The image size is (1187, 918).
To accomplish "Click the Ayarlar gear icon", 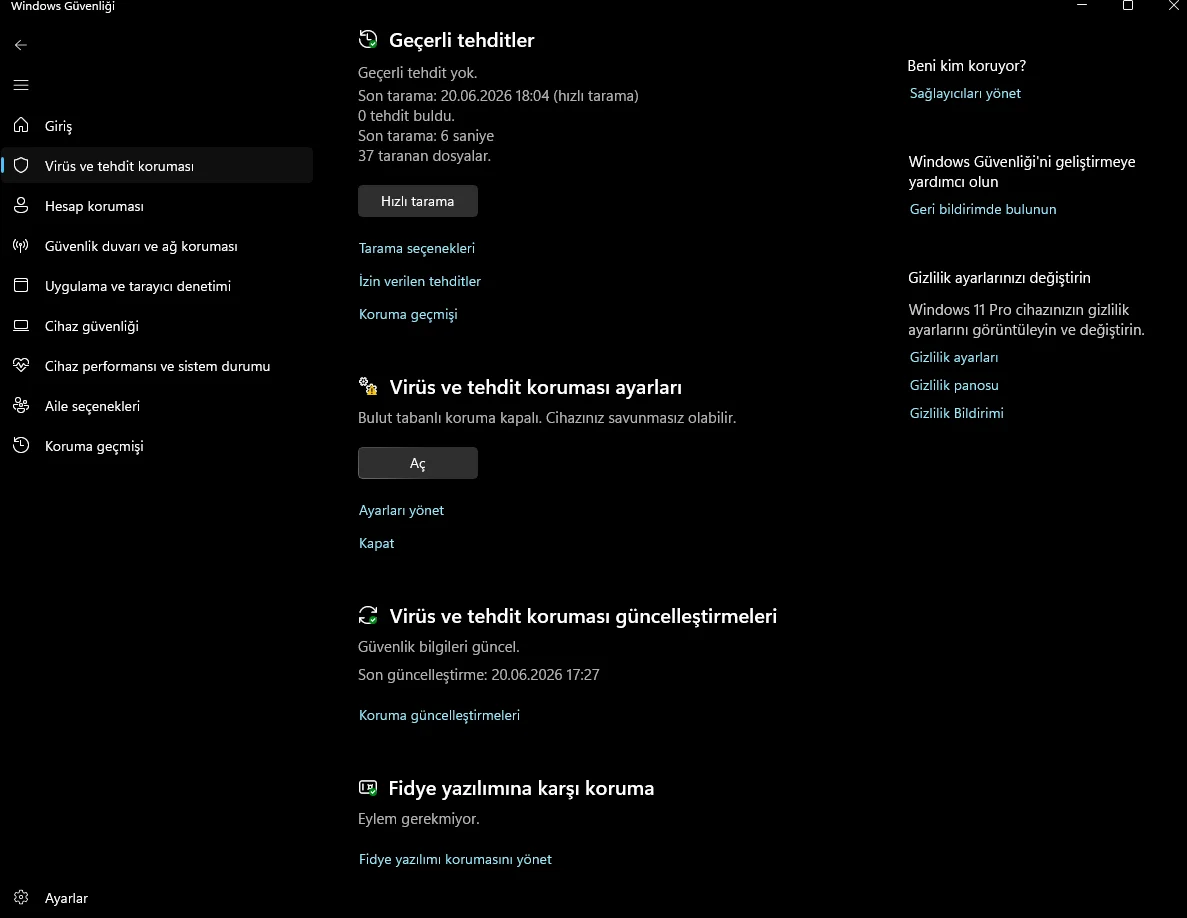I will (x=21, y=898).
